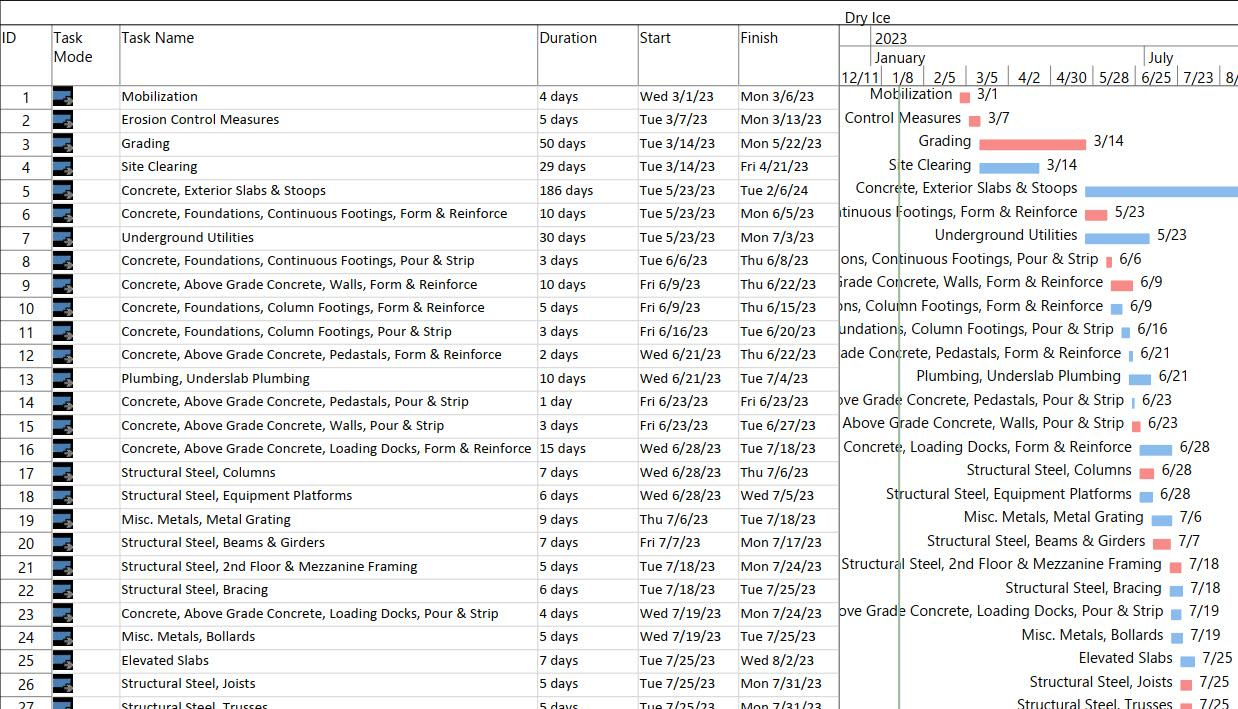Screen dimensions: 1238x709
Task: Select task mode icon for Site Clearing
Action: (63, 167)
